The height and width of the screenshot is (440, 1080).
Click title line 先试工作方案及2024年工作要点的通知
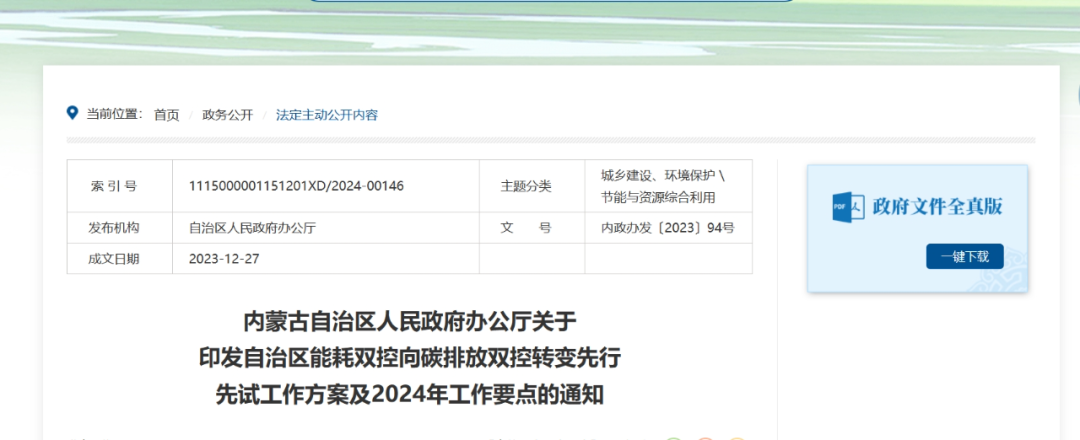pyautogui.click(x=409, y=395)
